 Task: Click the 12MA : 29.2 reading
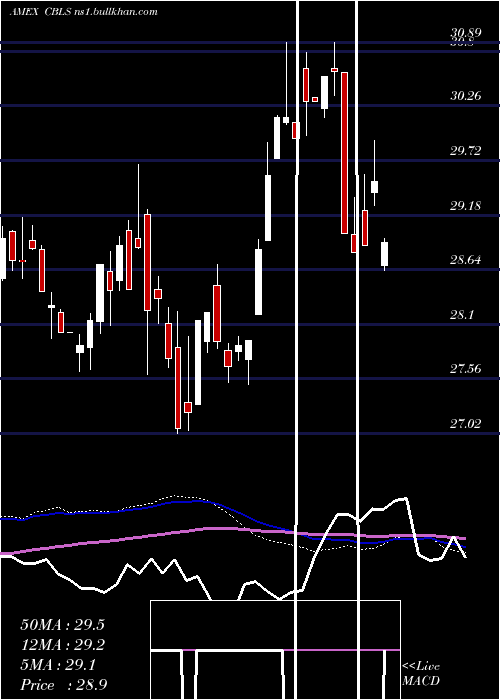pyautogui.click(x=62, y=645)
